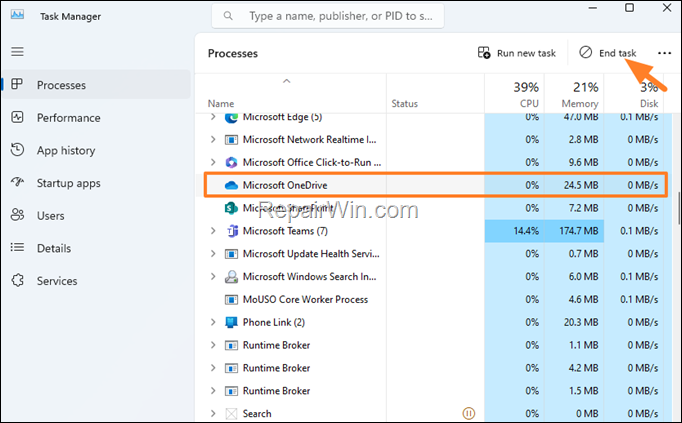Click the 24.5 MB OneDrive memory value
Screen dimensions: 682x423
[581, 185]
